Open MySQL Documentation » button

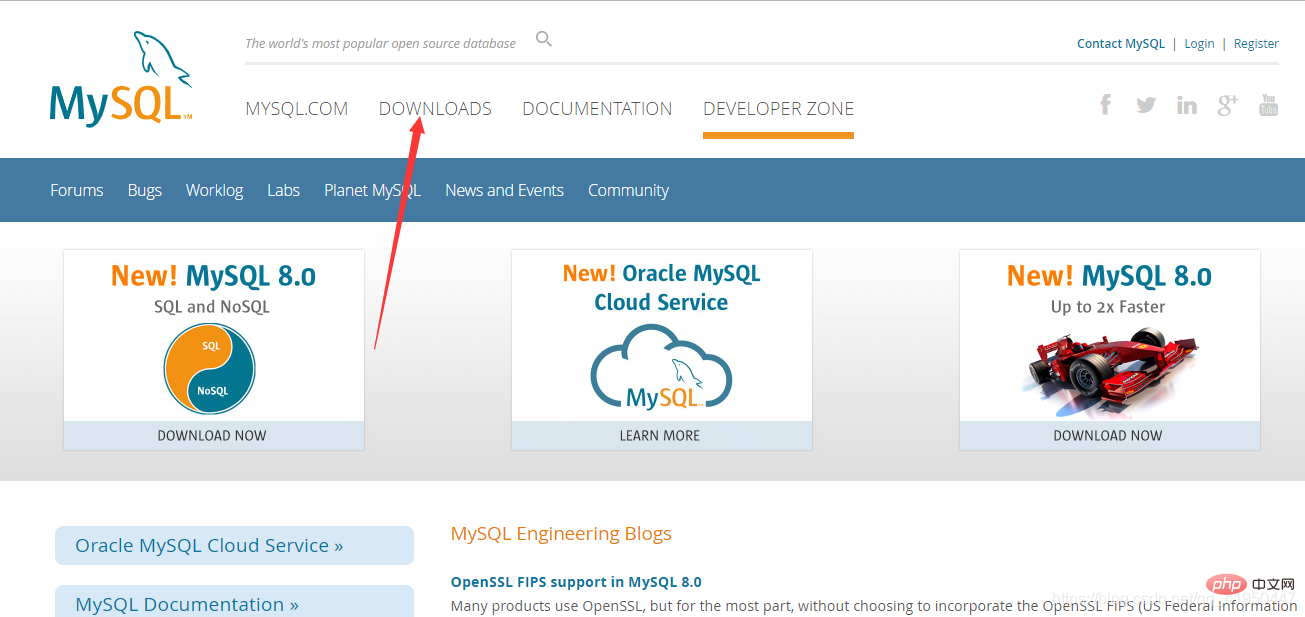(234, 602)
